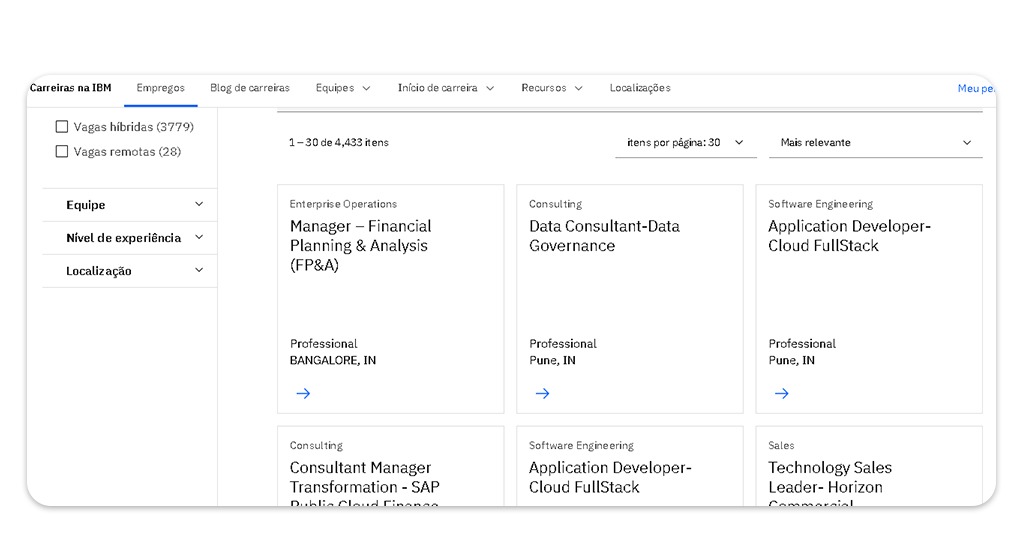
Task: Open the Mais relevante sort dropdown
Action: coord(876,142)
